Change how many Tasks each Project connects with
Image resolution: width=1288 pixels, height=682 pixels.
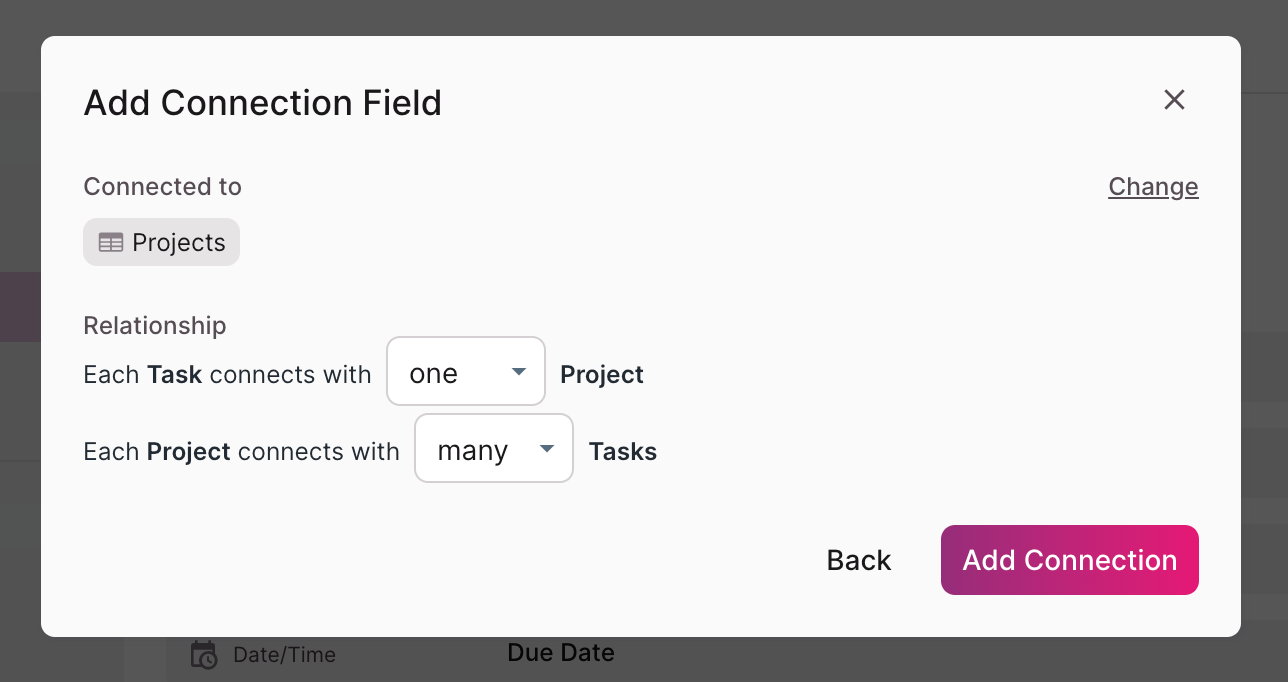click(x=493, y=448)
